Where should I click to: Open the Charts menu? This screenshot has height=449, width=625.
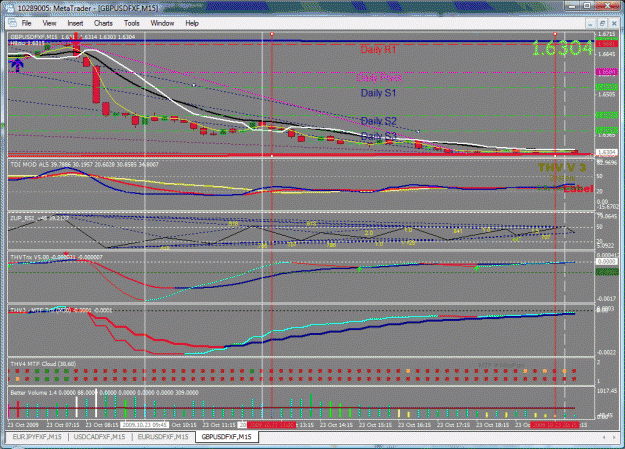coord(103,23)
